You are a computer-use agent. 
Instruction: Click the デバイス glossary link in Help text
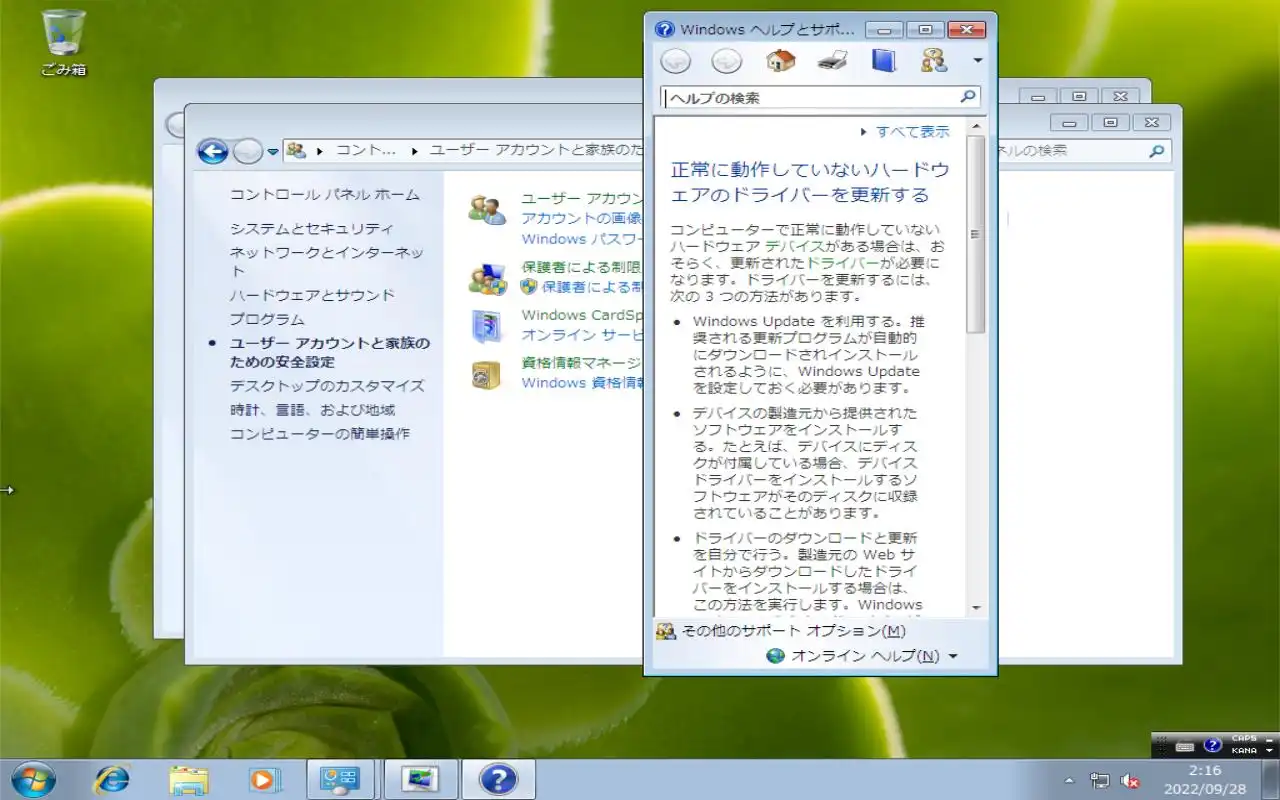[x=795, y=245]
